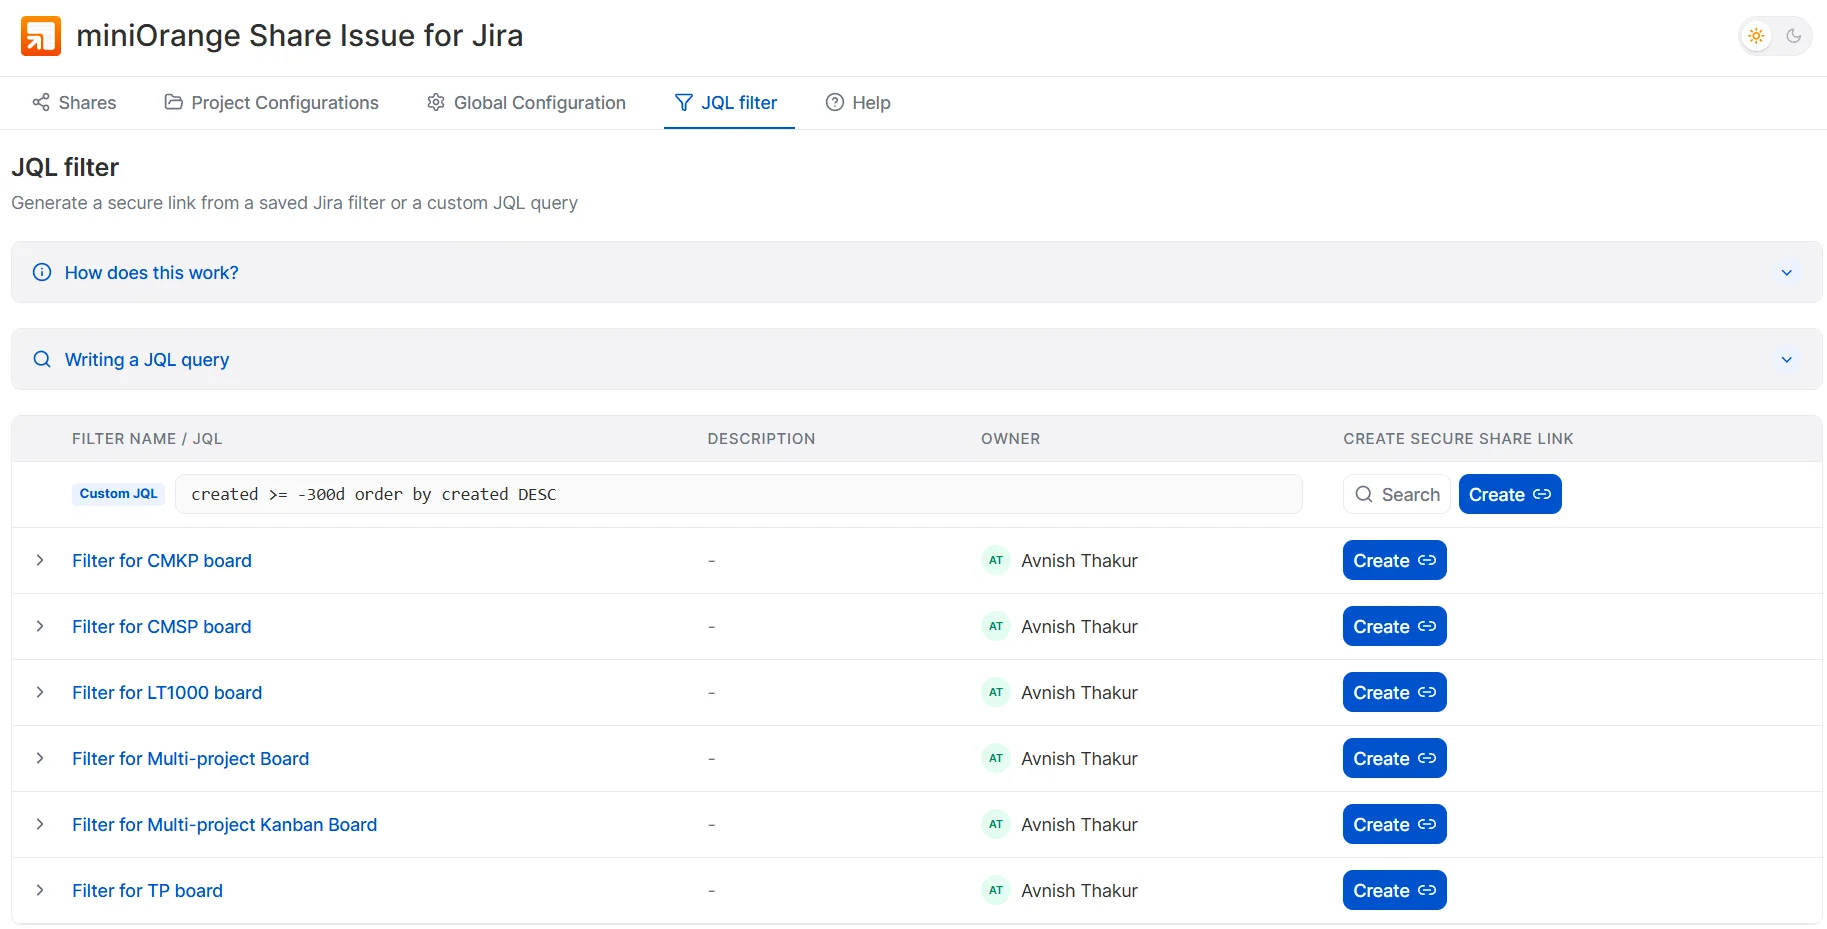Open the Project Configurations tab
1827x929 pixels.
tap(272, 103)
